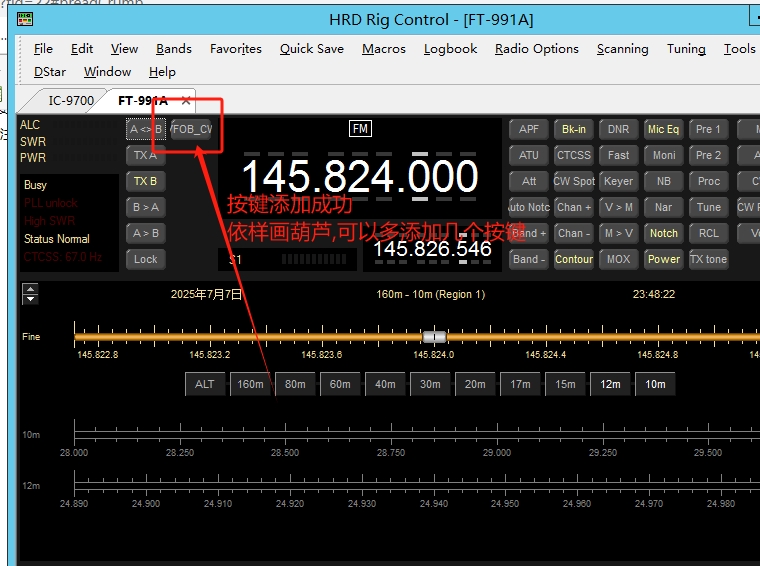
Task: Click the Tune button
Action: pos(708,207)
